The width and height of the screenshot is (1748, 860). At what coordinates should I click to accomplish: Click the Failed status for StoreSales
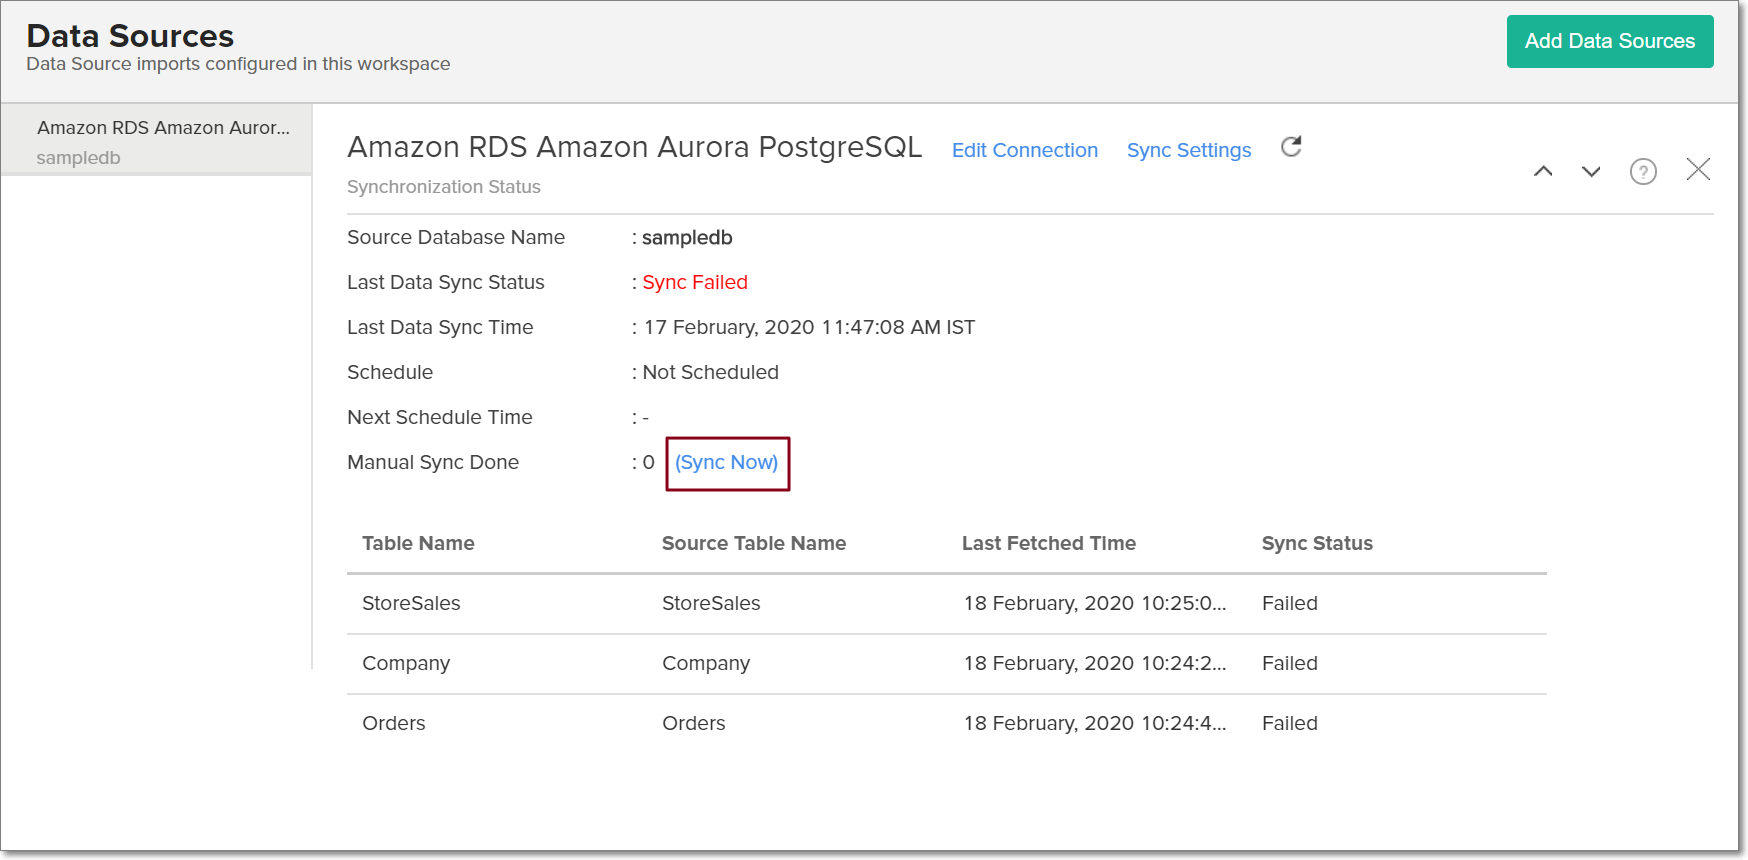pyautogui.click(x=1289, y=603)
